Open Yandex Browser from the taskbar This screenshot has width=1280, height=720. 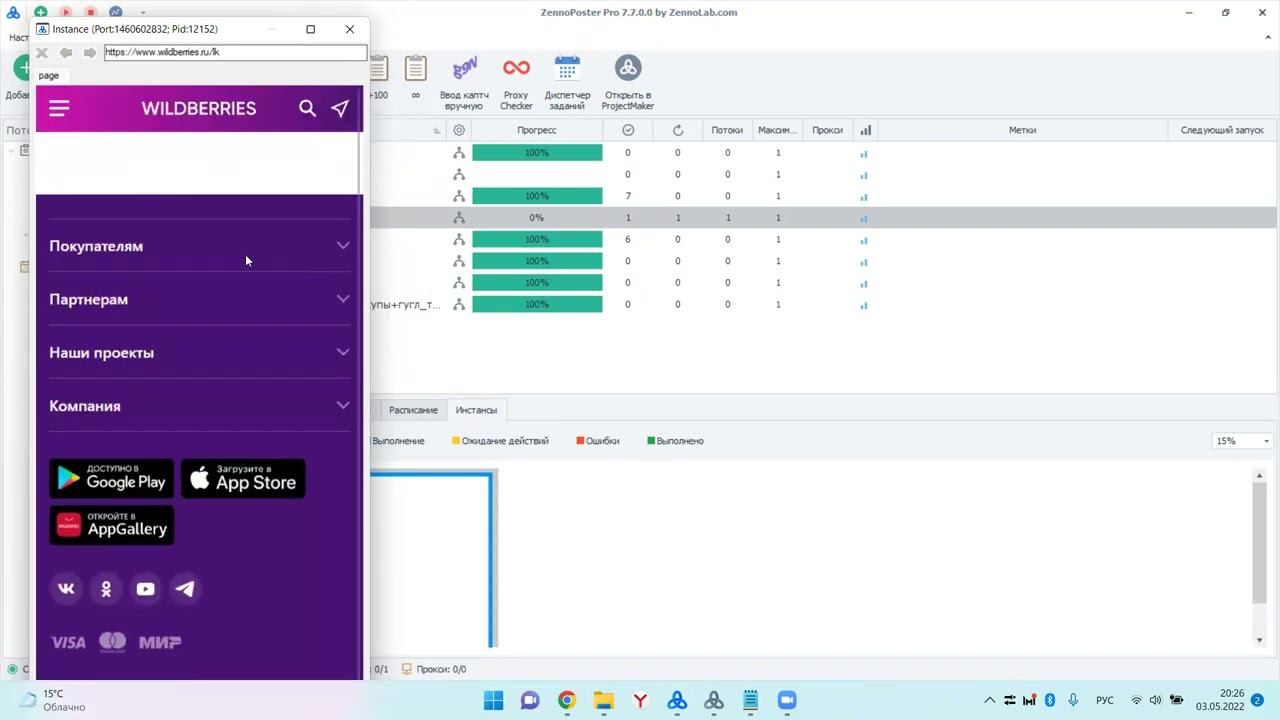click(x=640, y=700)
